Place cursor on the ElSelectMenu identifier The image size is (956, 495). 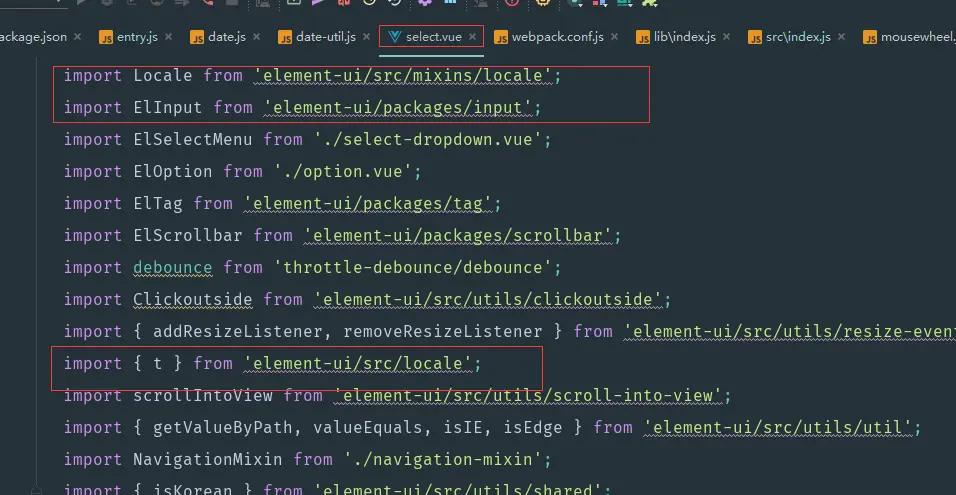tap(192, 140)
